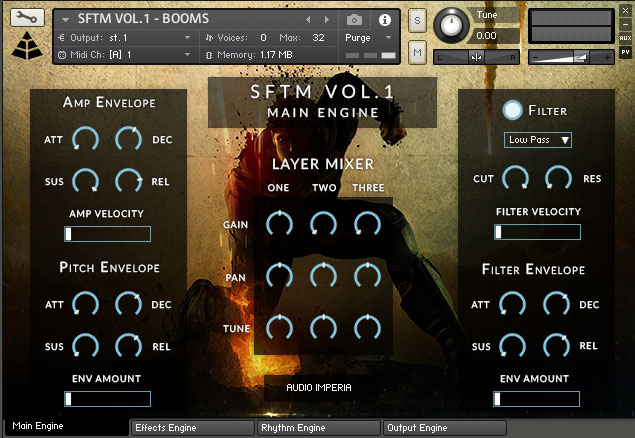The height and width of the screenshot is (438, 635).
Task: Click the AUX button
Action: coord(625,35)
